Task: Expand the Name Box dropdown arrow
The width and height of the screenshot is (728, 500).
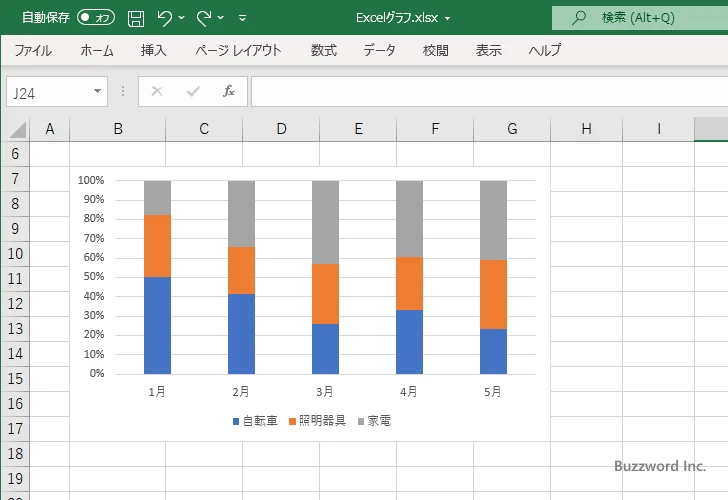Action: [98, 91]
